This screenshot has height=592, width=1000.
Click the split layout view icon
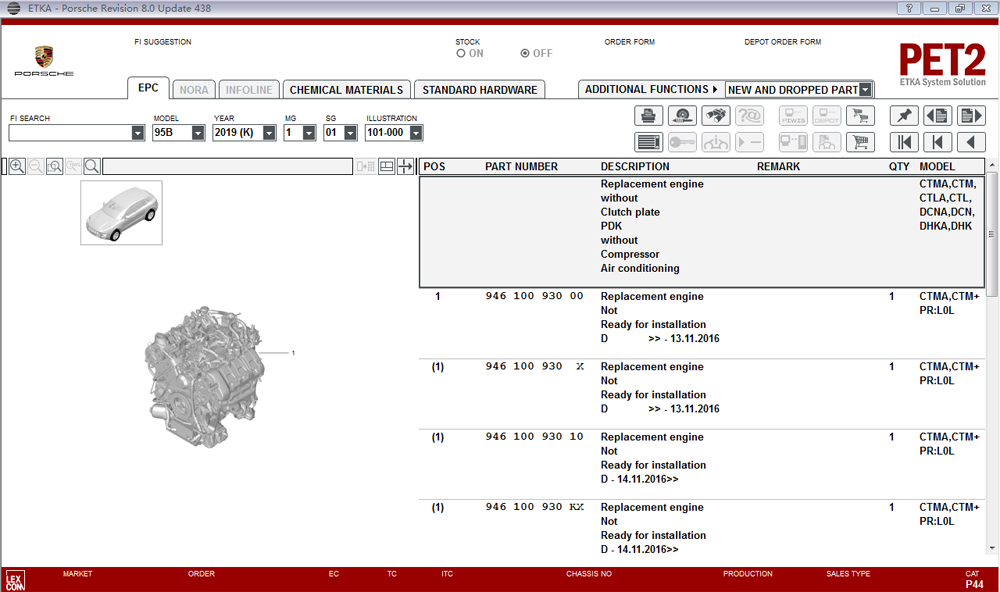pyautogui.click(x=386, y=166)
